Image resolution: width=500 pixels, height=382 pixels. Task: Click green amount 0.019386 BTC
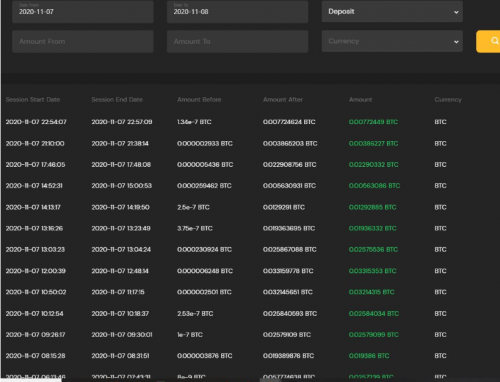[369, 356]
